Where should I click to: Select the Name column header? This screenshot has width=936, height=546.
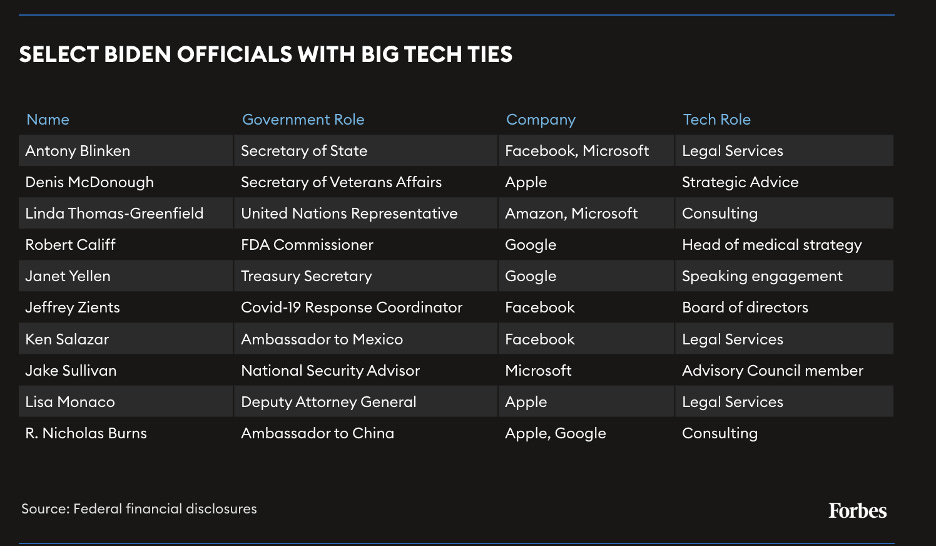tap(48, 119)
